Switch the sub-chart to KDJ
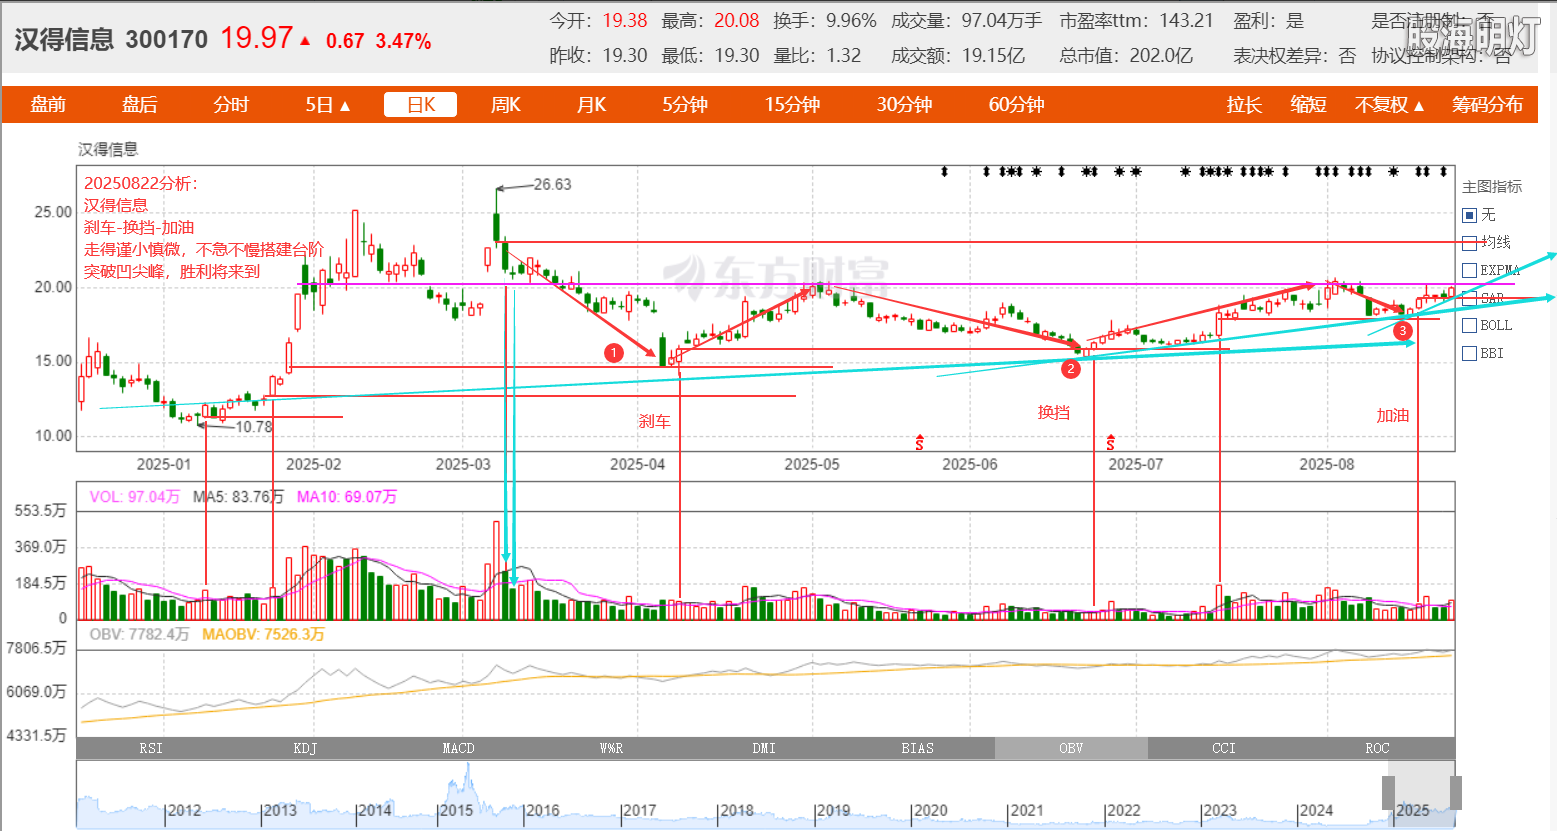 [x=305, y=748]
